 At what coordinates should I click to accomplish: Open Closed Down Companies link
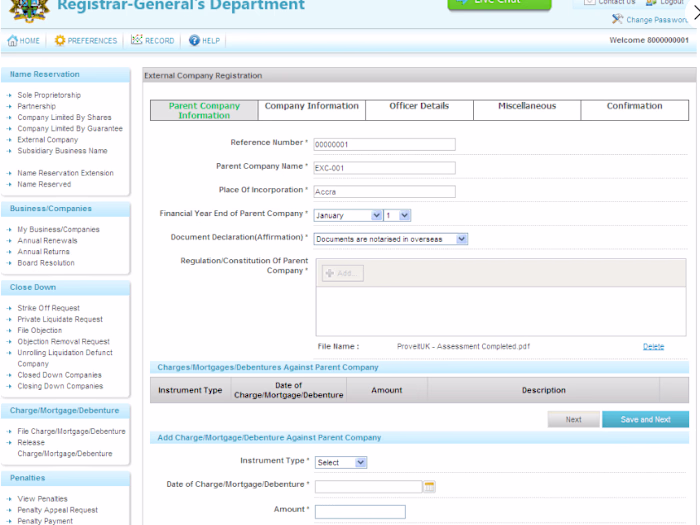coord(59,375)
